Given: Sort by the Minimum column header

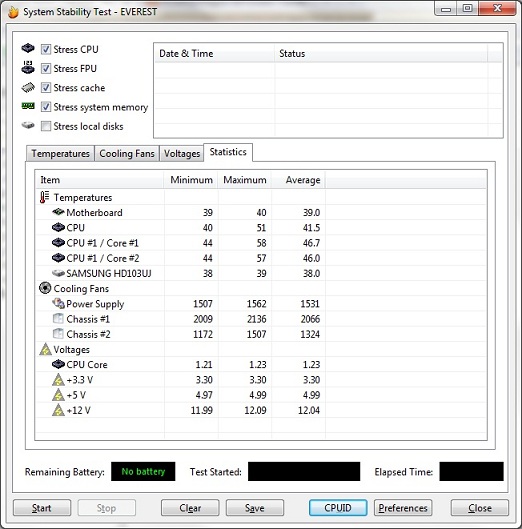Looking at the screenshot, I should coord(191,180).
